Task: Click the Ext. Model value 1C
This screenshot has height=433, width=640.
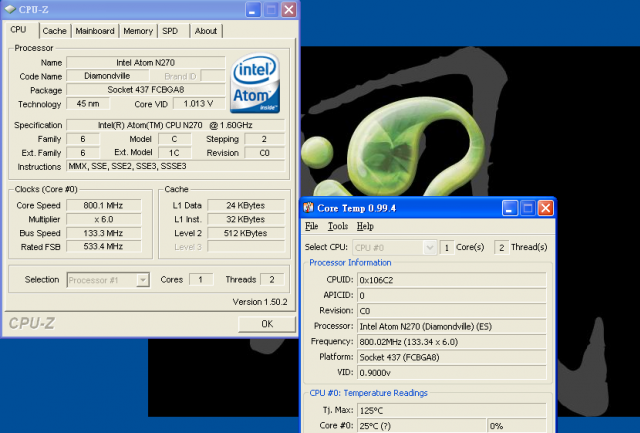Action: [x=174, y=153]
